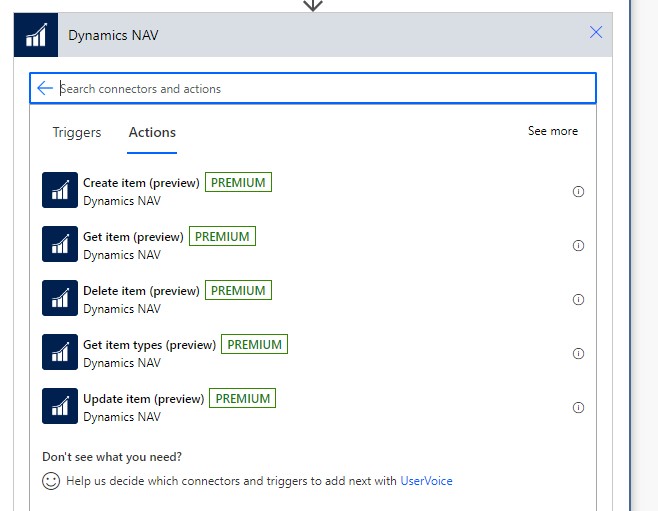
Task: Click PREMIUM badge next to Get item types
Action: 254,344
